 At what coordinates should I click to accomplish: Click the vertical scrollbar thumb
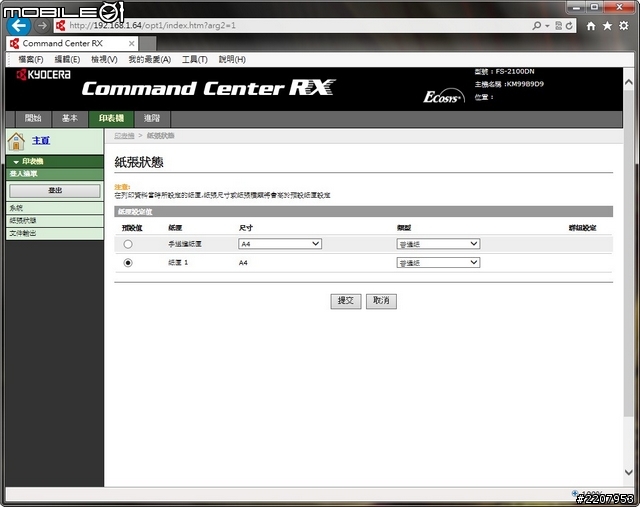(629, 253)
